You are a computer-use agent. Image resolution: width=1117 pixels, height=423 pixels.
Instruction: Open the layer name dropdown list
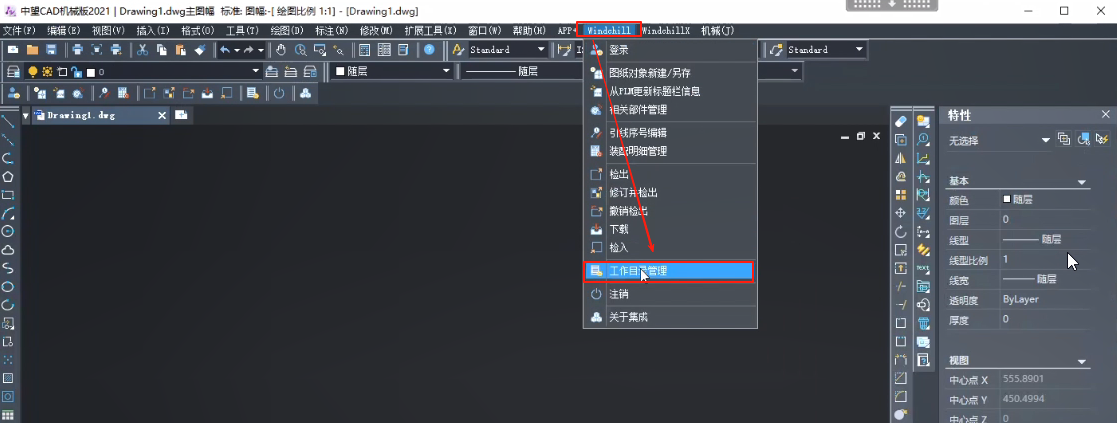point(256,72)
